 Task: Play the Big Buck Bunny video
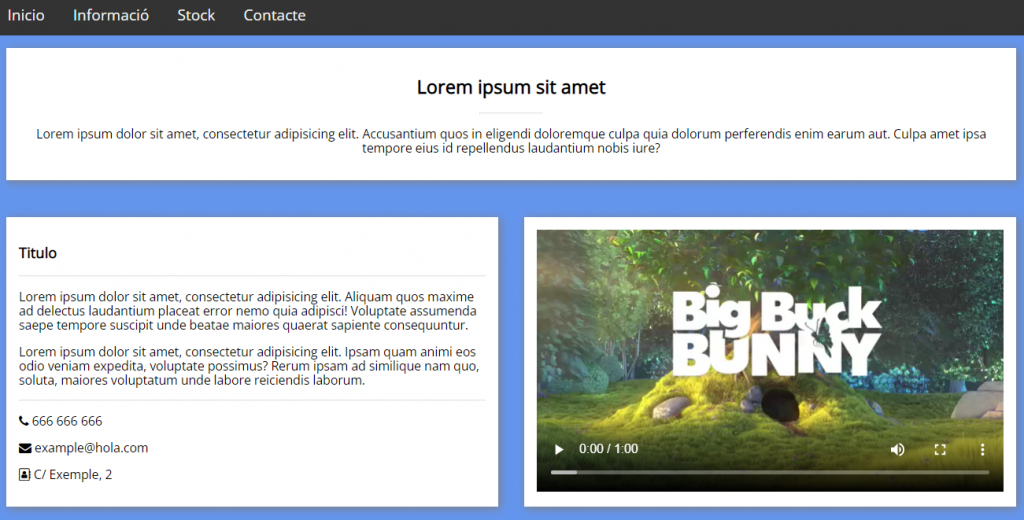[x=559, y=449]
